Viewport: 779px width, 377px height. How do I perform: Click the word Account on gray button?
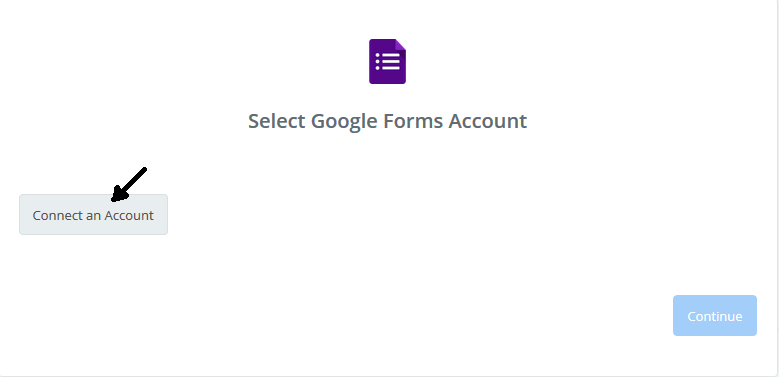point(129,215)
